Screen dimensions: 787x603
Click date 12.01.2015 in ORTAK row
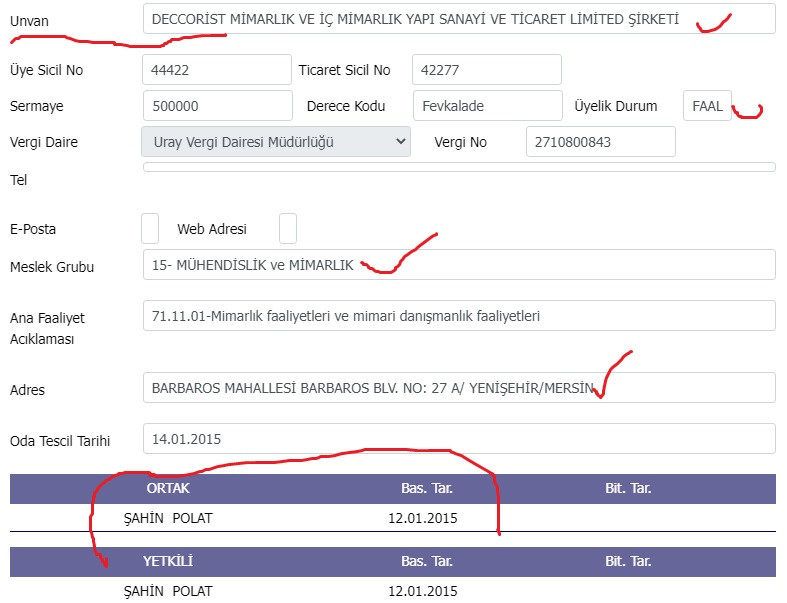click(423, 518)
